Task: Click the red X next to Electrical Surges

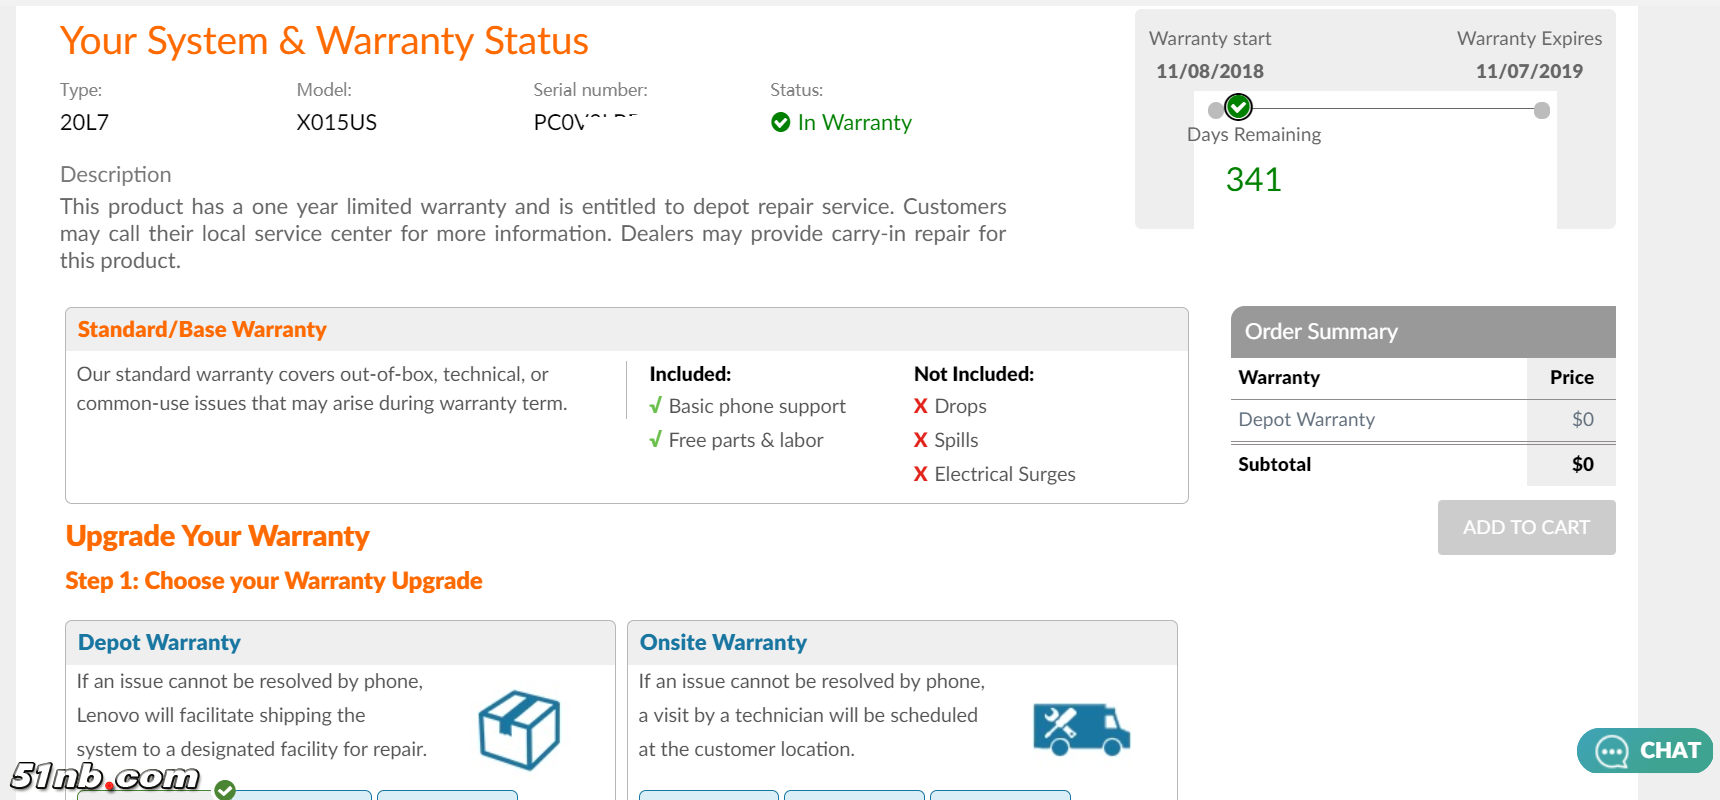Action: [x=921, y=474]
